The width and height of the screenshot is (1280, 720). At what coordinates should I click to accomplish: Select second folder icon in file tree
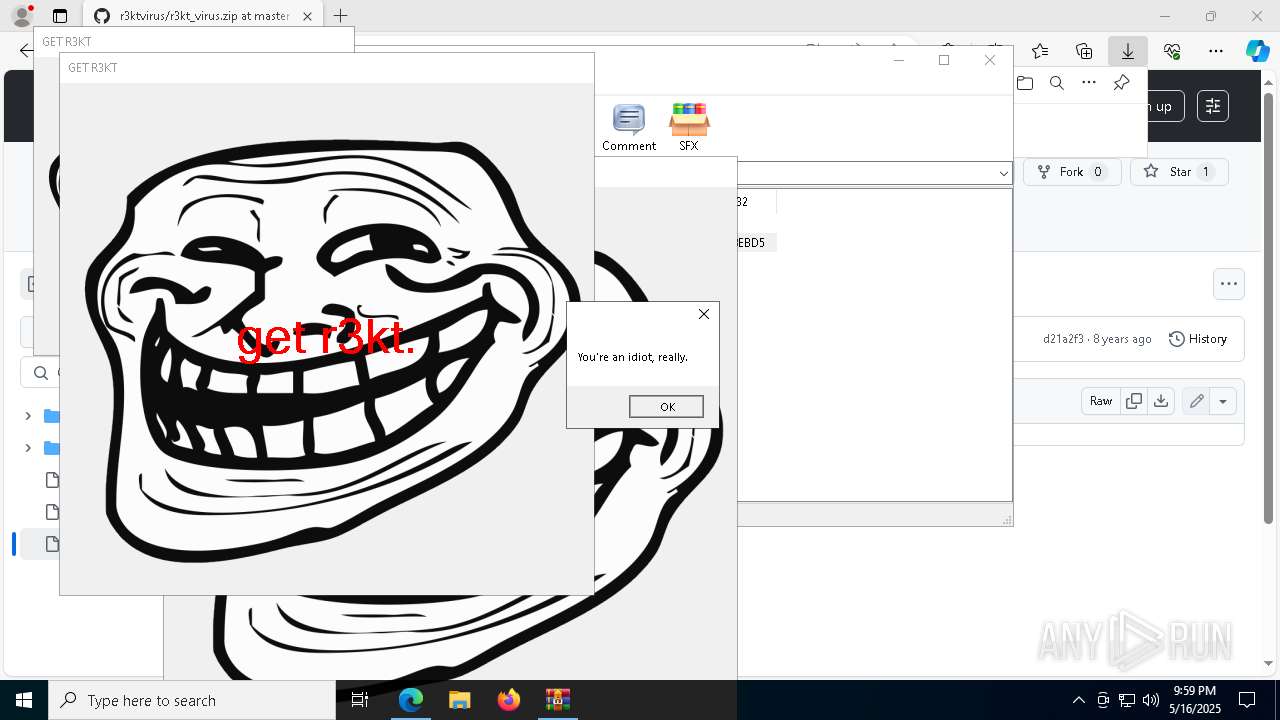(x=52, y=448)
